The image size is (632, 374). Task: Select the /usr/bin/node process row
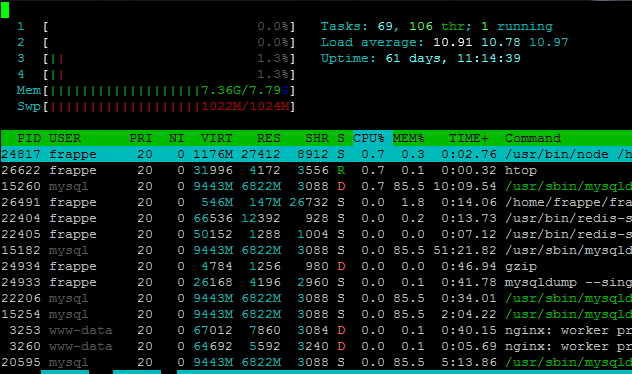(316, 154)
